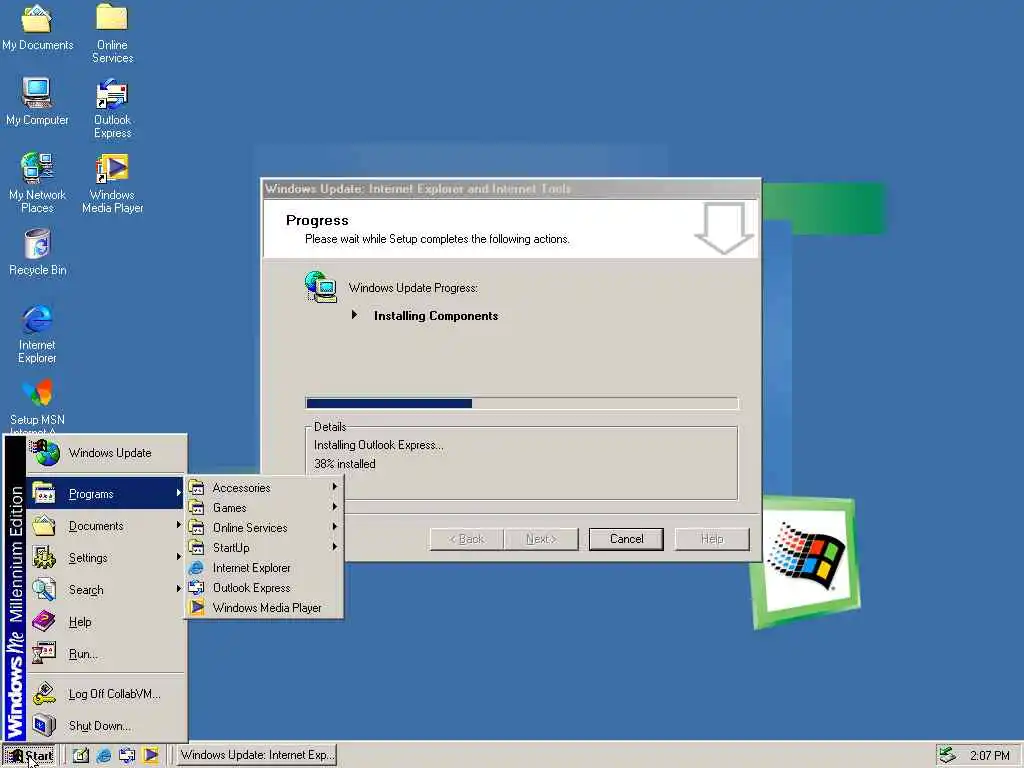This screenshot has width=1024, height=768.
Task: Click the Settings gear icon in Start menu
Action: click(x=44, y=557)
